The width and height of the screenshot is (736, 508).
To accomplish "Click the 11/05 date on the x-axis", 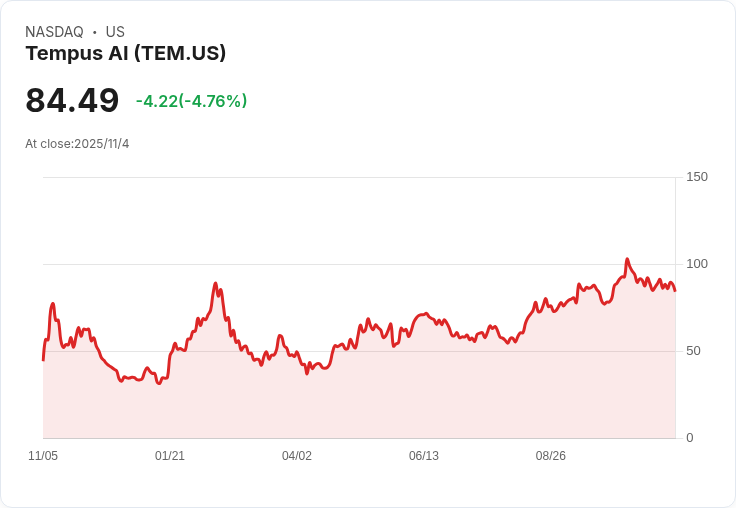I will pyautogui.click(x=43, y=456).
